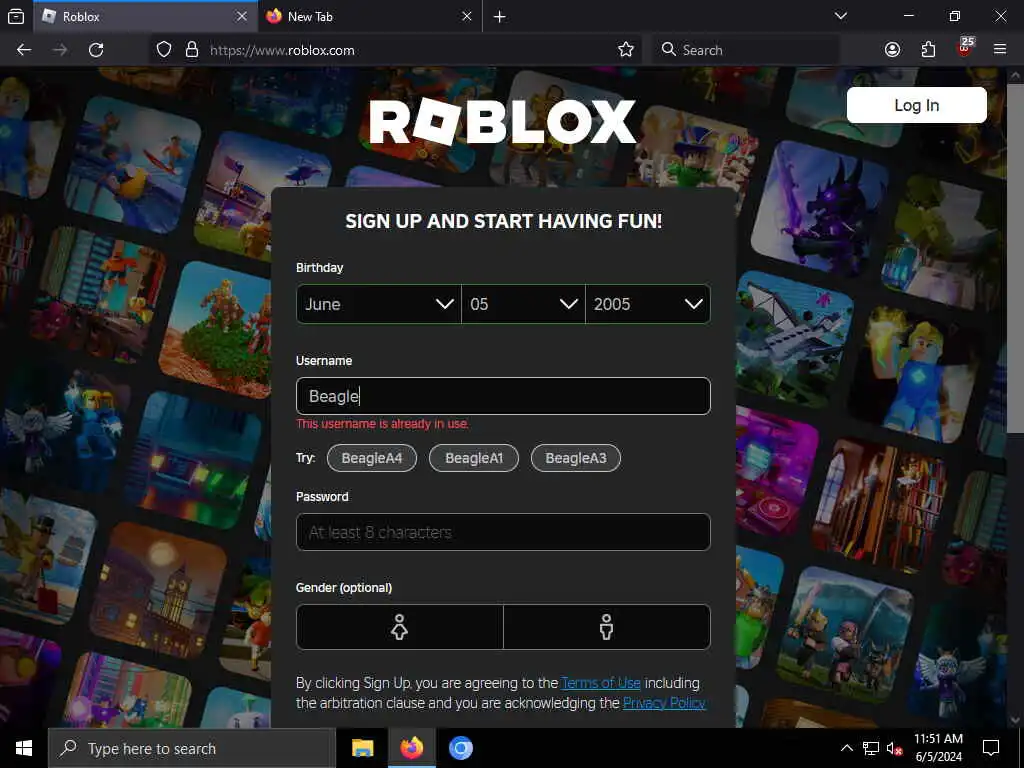The width and height of the screenshot is (1024, 768).
Task: Open the extension badge showing 25
Action: (965, 48)
